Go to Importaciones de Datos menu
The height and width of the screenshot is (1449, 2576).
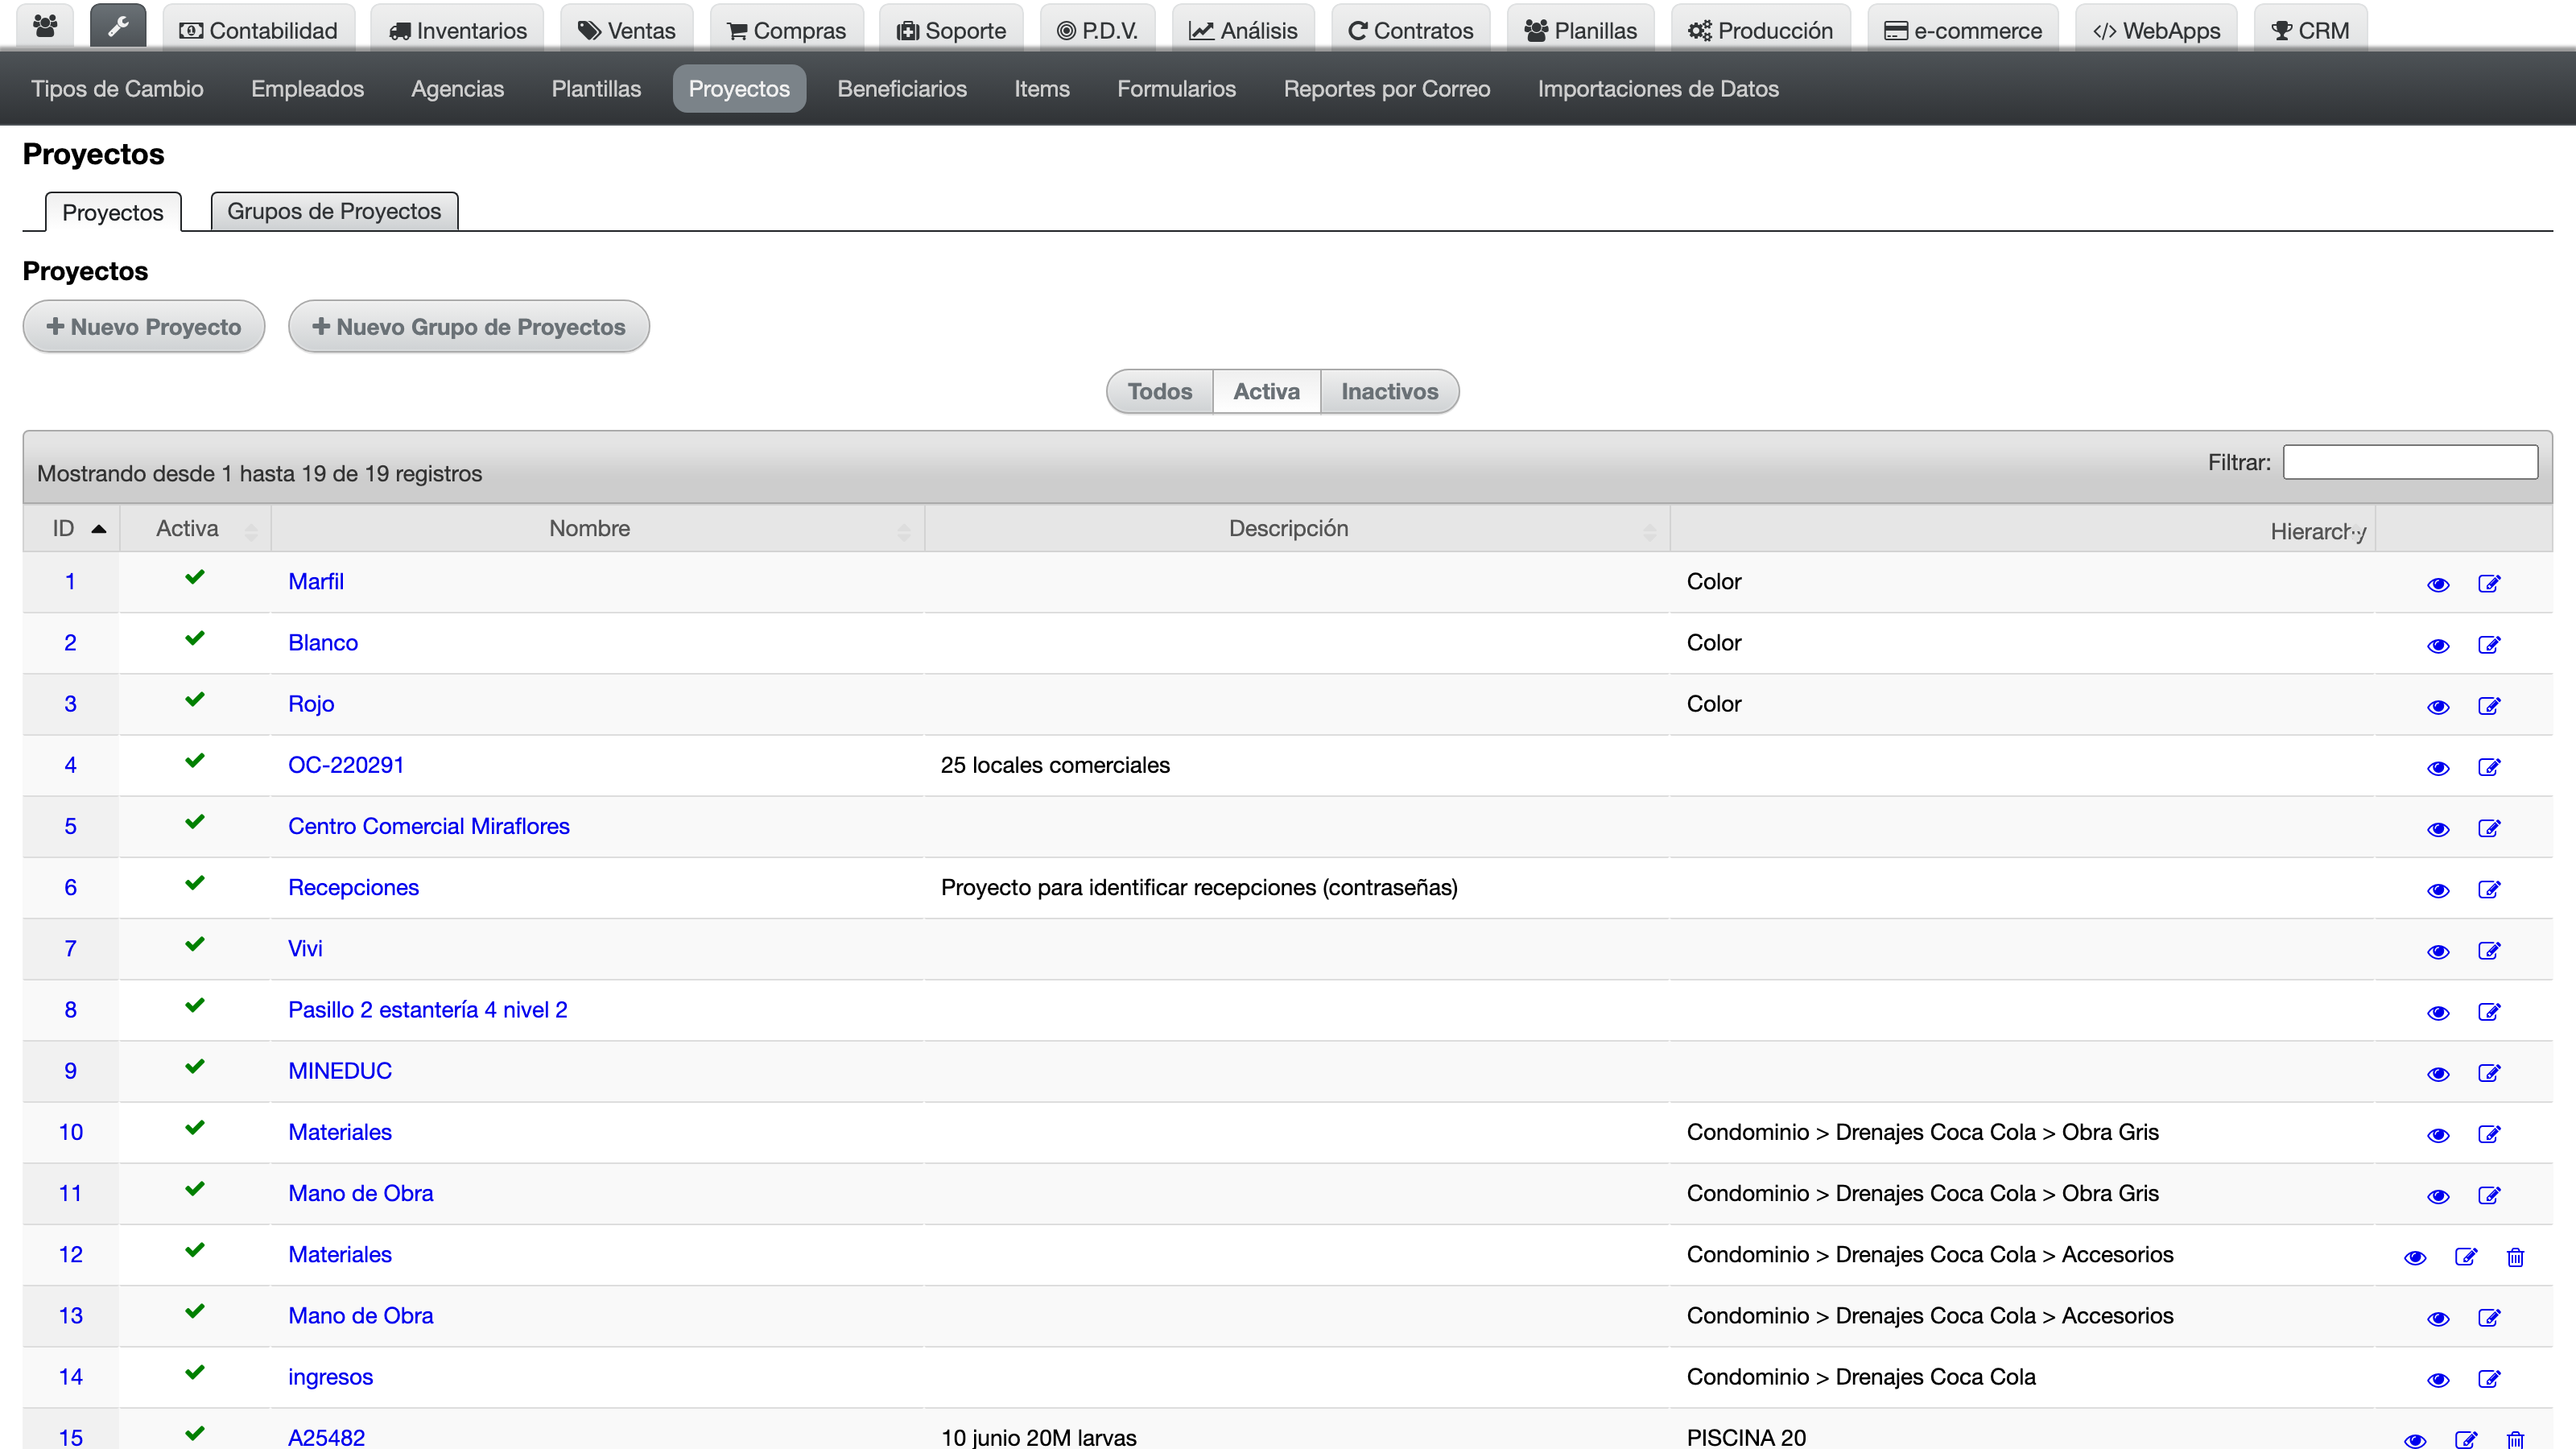coord(1658,89)
